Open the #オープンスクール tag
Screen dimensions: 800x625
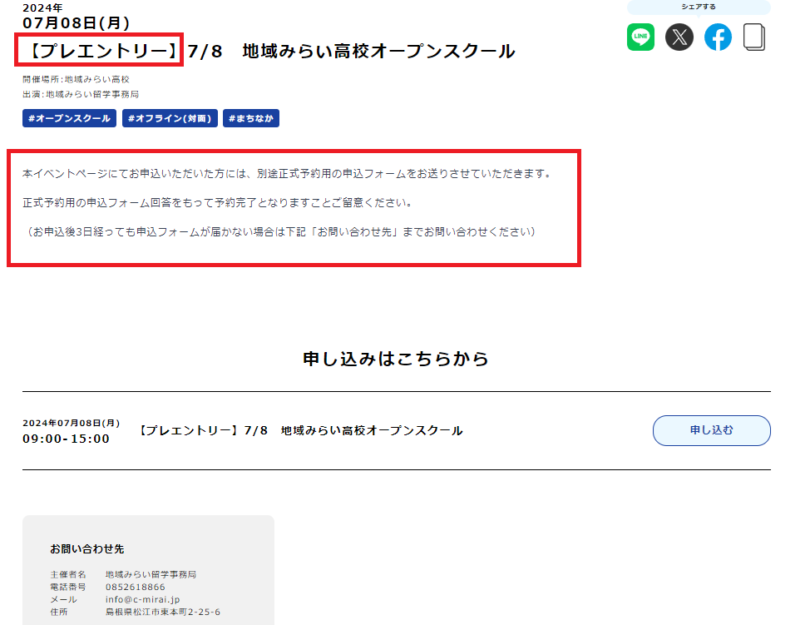click(x=69, y=119)
